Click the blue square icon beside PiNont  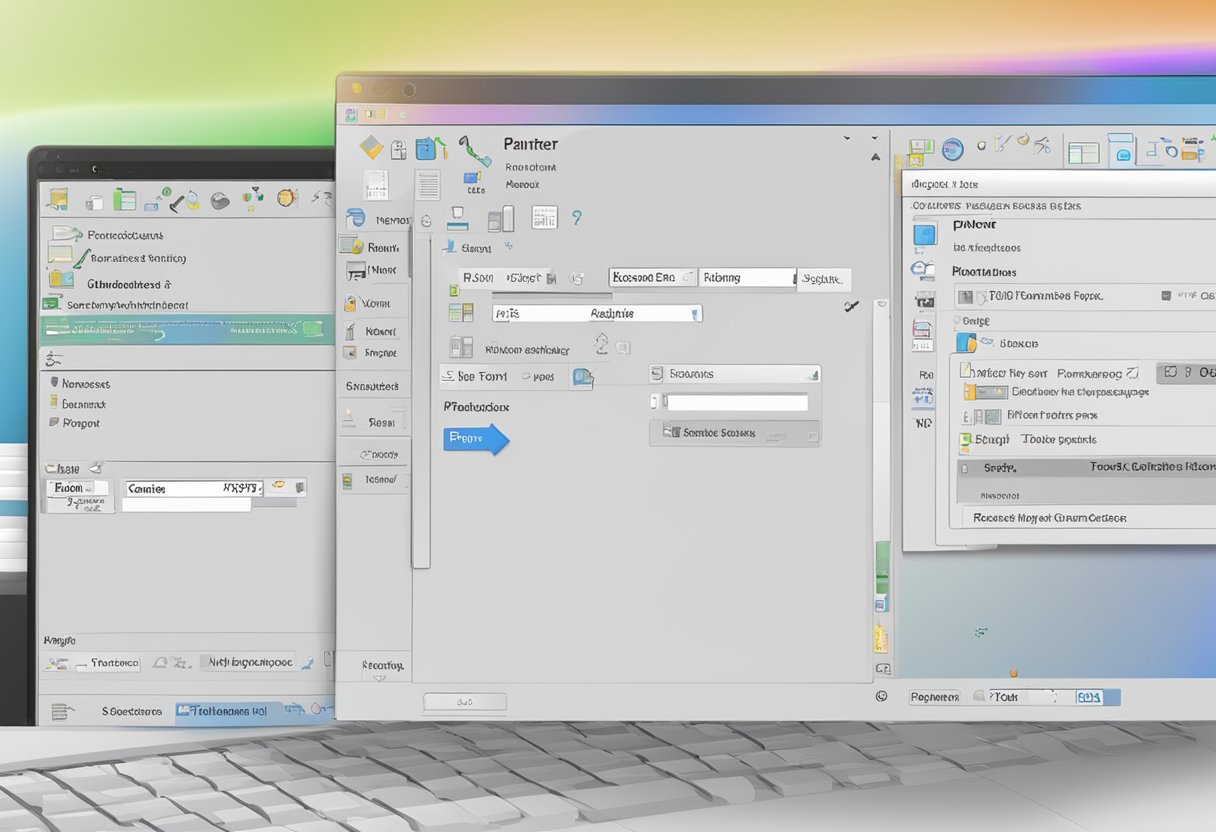point(925,234)
